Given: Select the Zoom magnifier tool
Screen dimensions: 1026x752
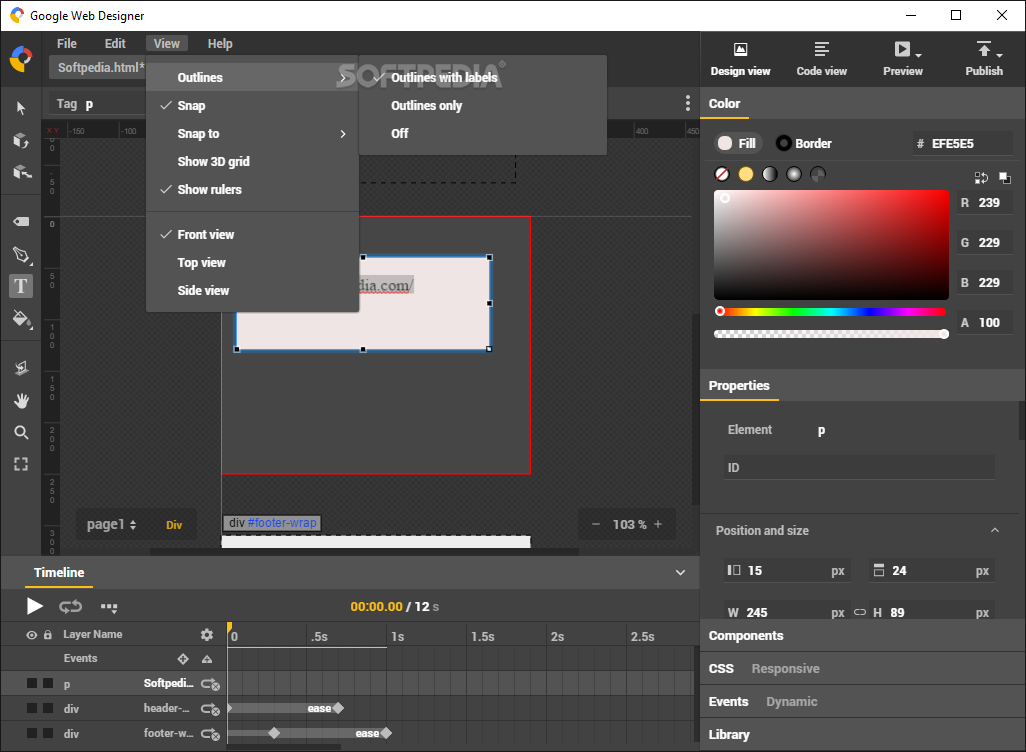Looking at the screenshot, I should [x=21, y=433].
